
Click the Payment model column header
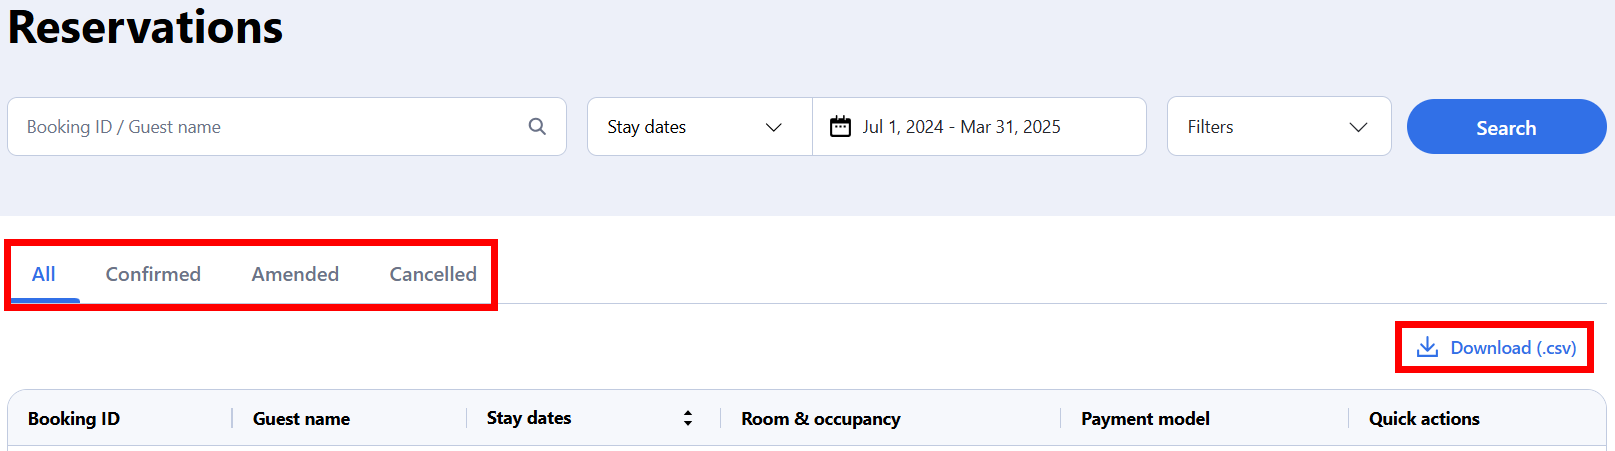tap(1145, 419)
